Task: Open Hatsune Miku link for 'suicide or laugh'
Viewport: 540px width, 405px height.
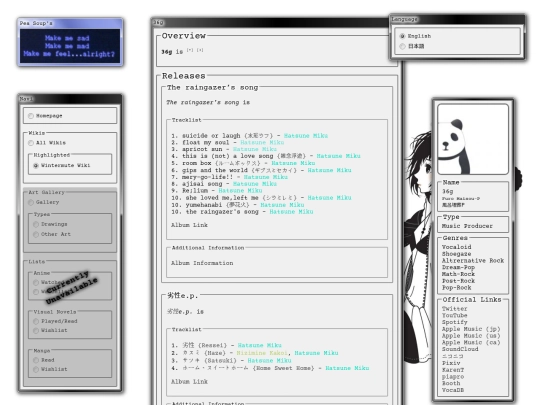Action: pos(306,136)
